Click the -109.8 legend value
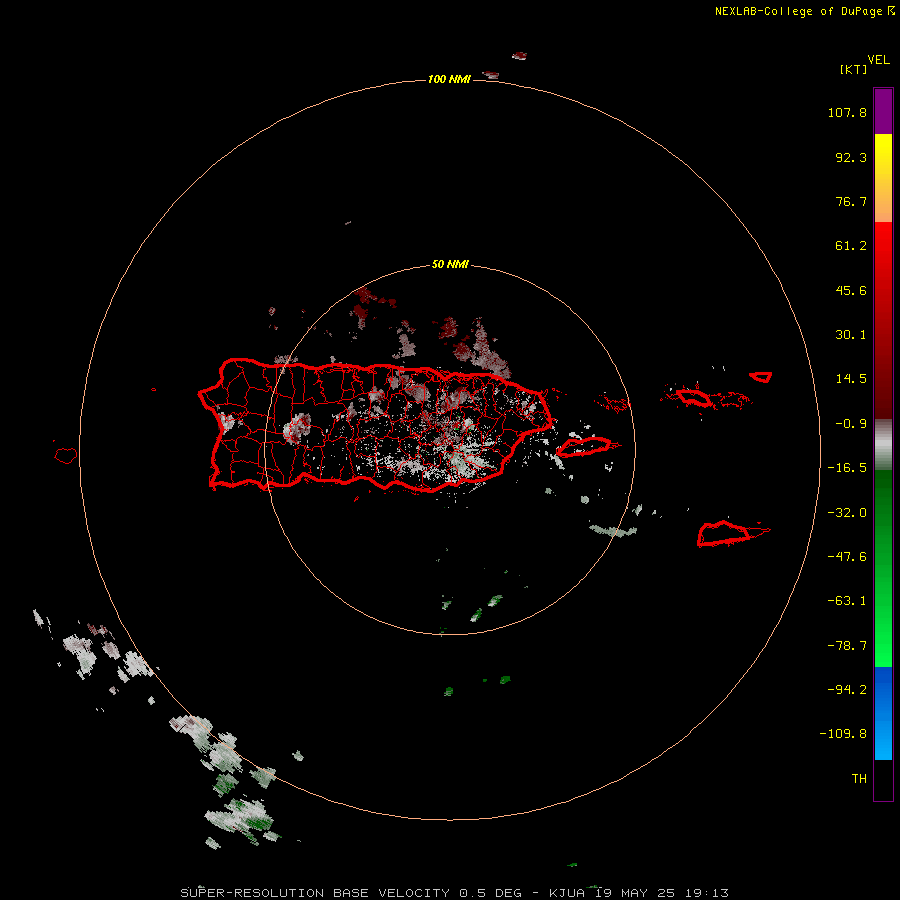The image size is (900, 900). click(x=843, y=734)
